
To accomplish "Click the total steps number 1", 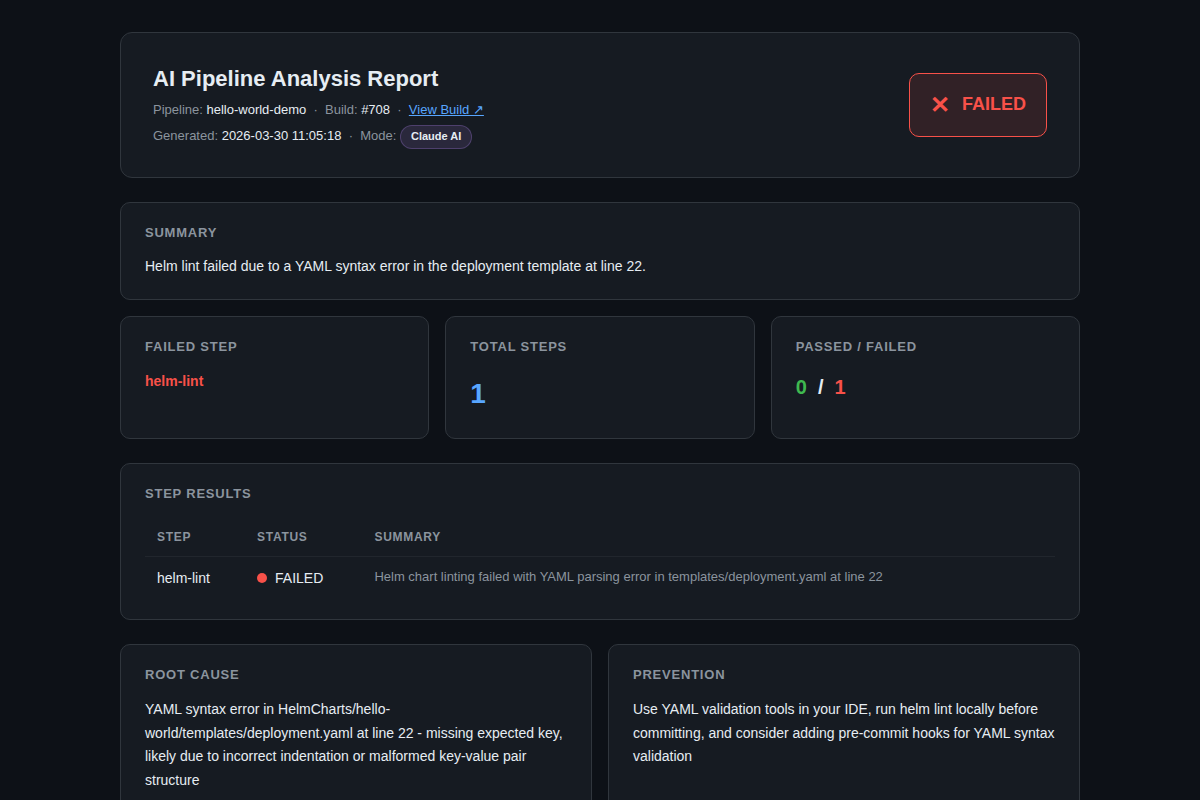I will pyautogui.click(x=478, y=394).
